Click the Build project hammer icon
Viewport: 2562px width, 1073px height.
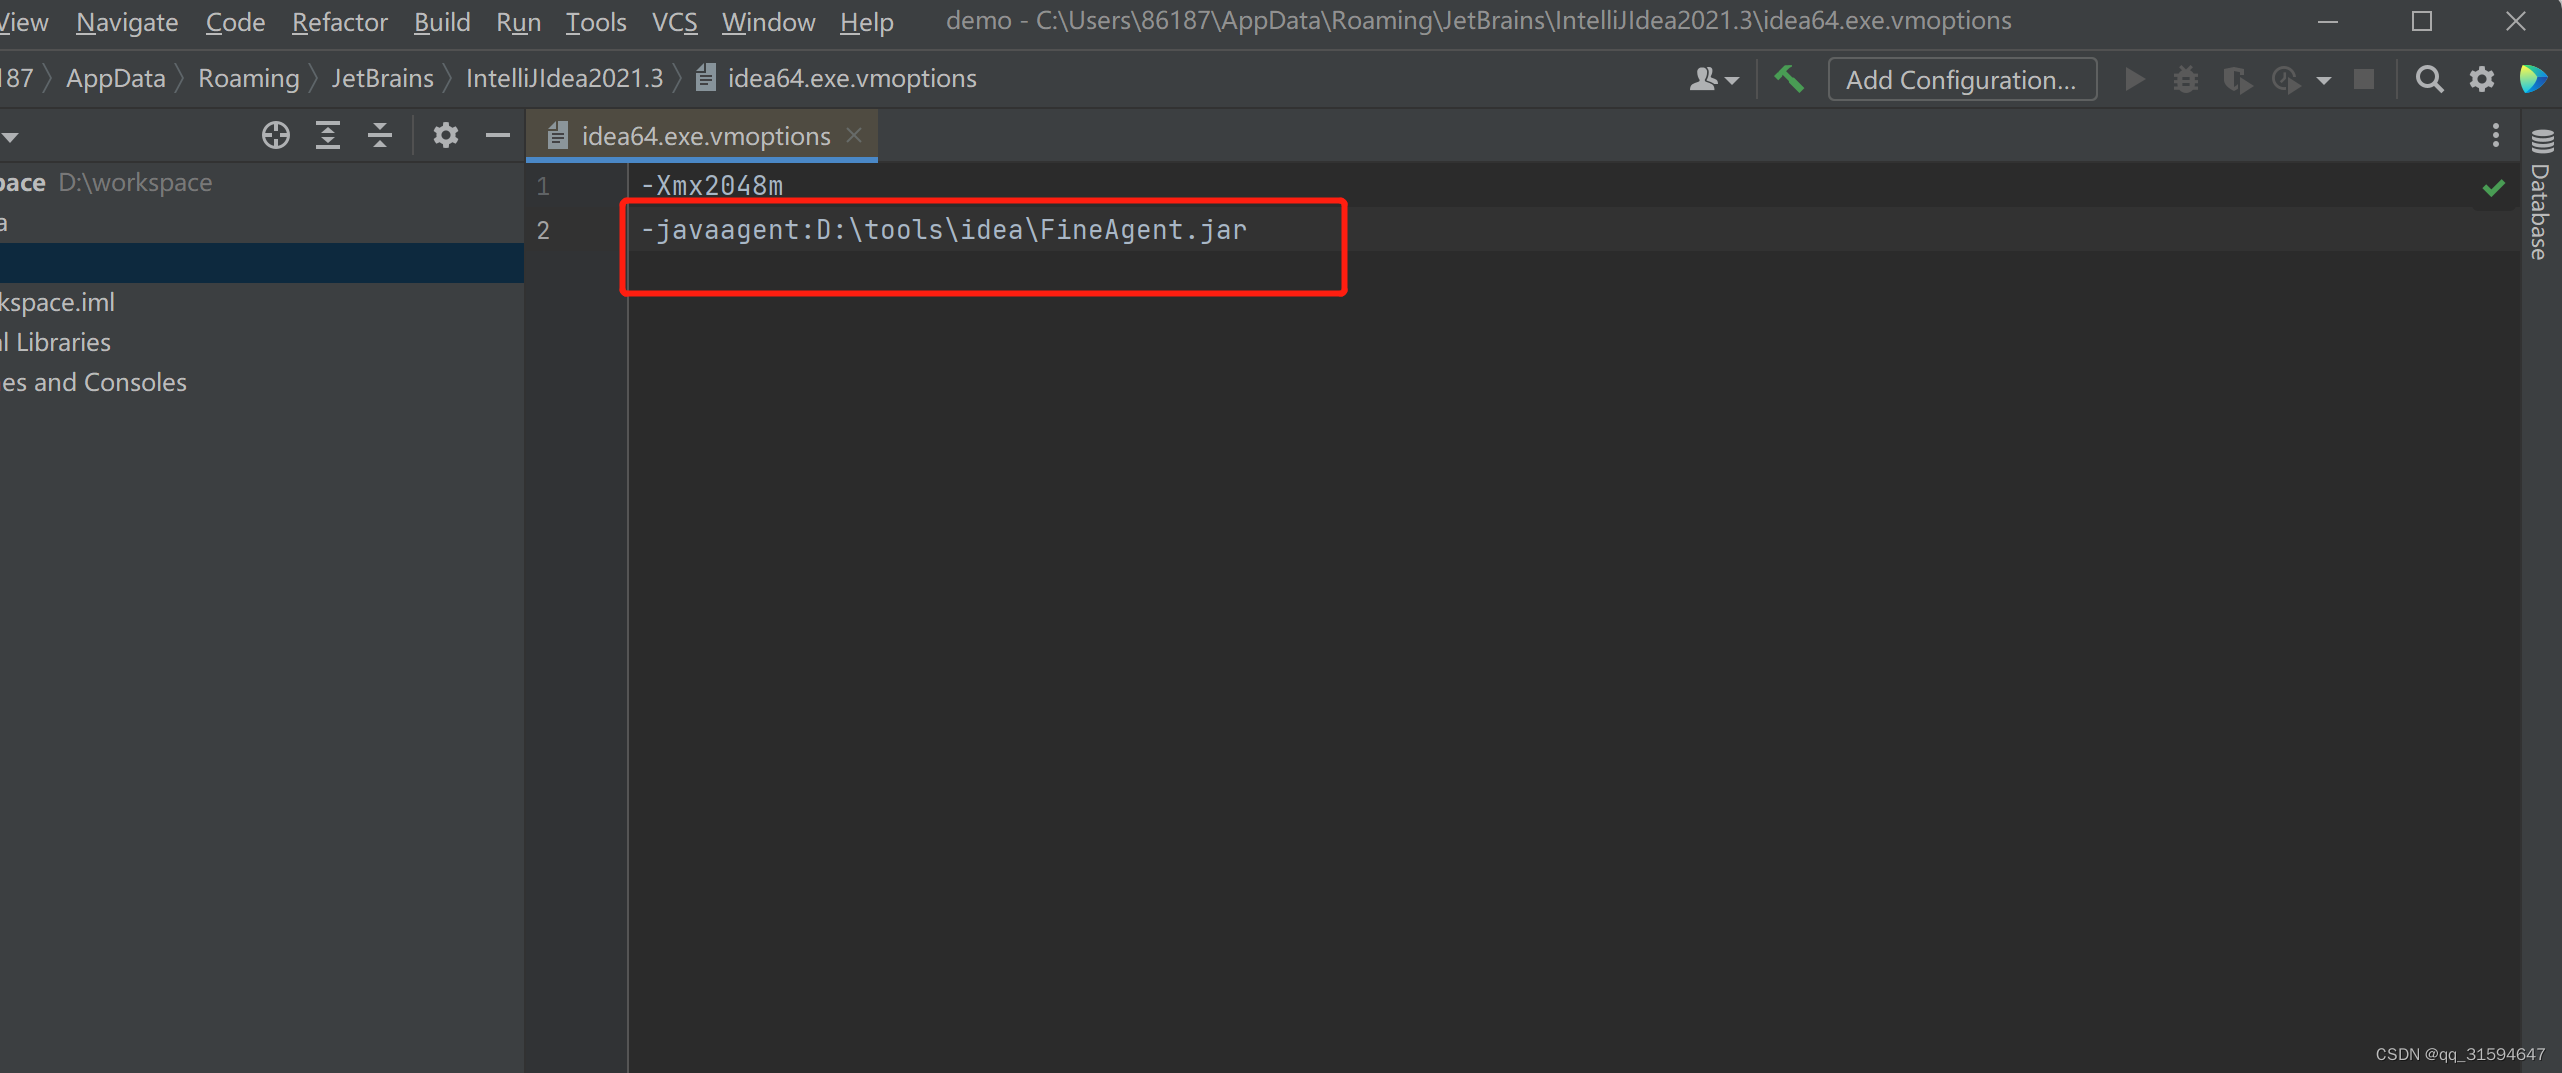[1789, 79]
